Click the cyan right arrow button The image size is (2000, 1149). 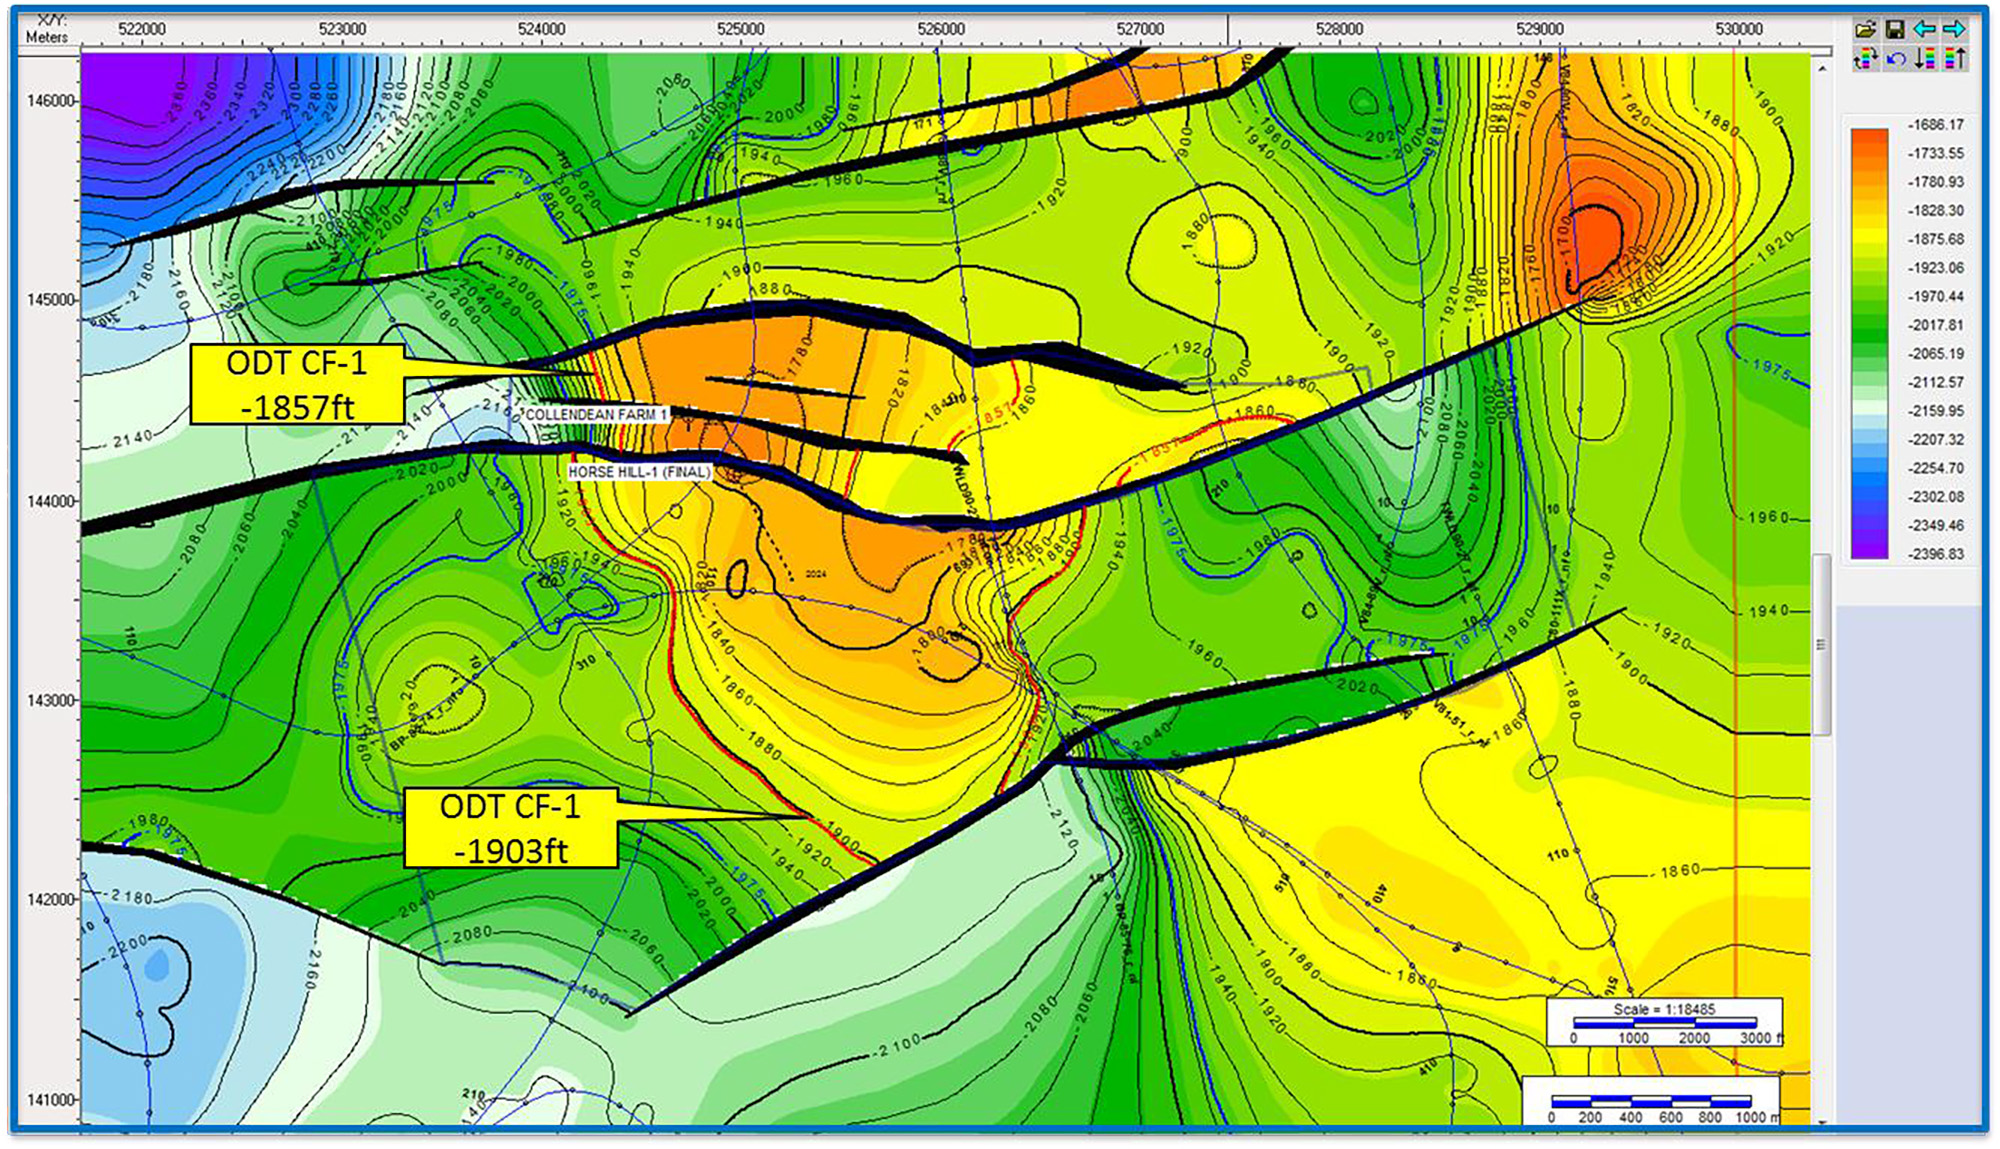coord(1953,30)
